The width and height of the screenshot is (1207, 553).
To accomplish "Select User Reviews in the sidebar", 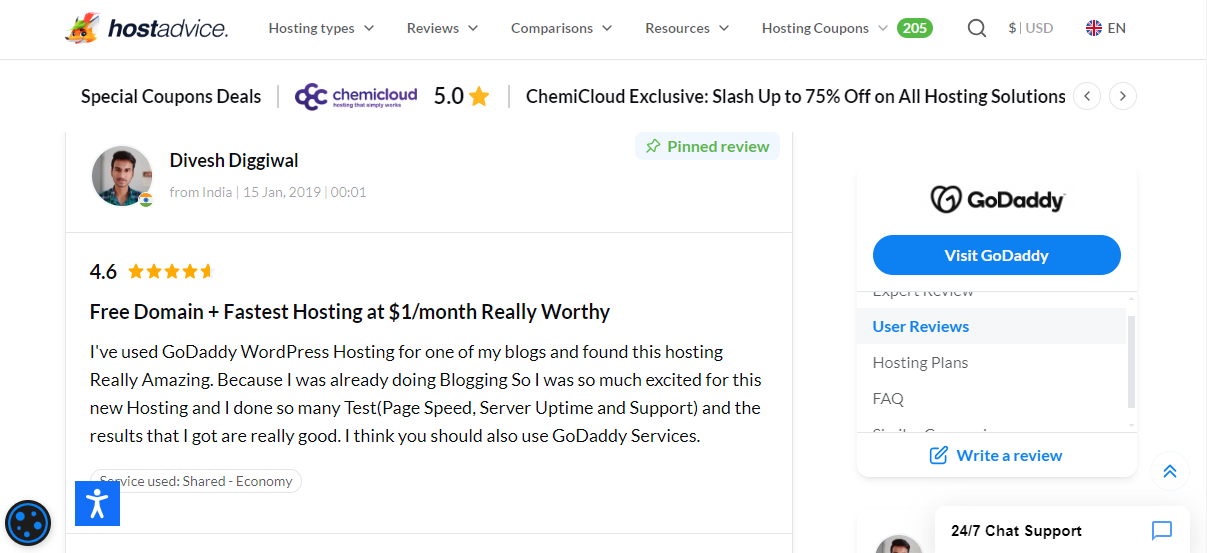I will pyautogui.click(x=920, y=327).
